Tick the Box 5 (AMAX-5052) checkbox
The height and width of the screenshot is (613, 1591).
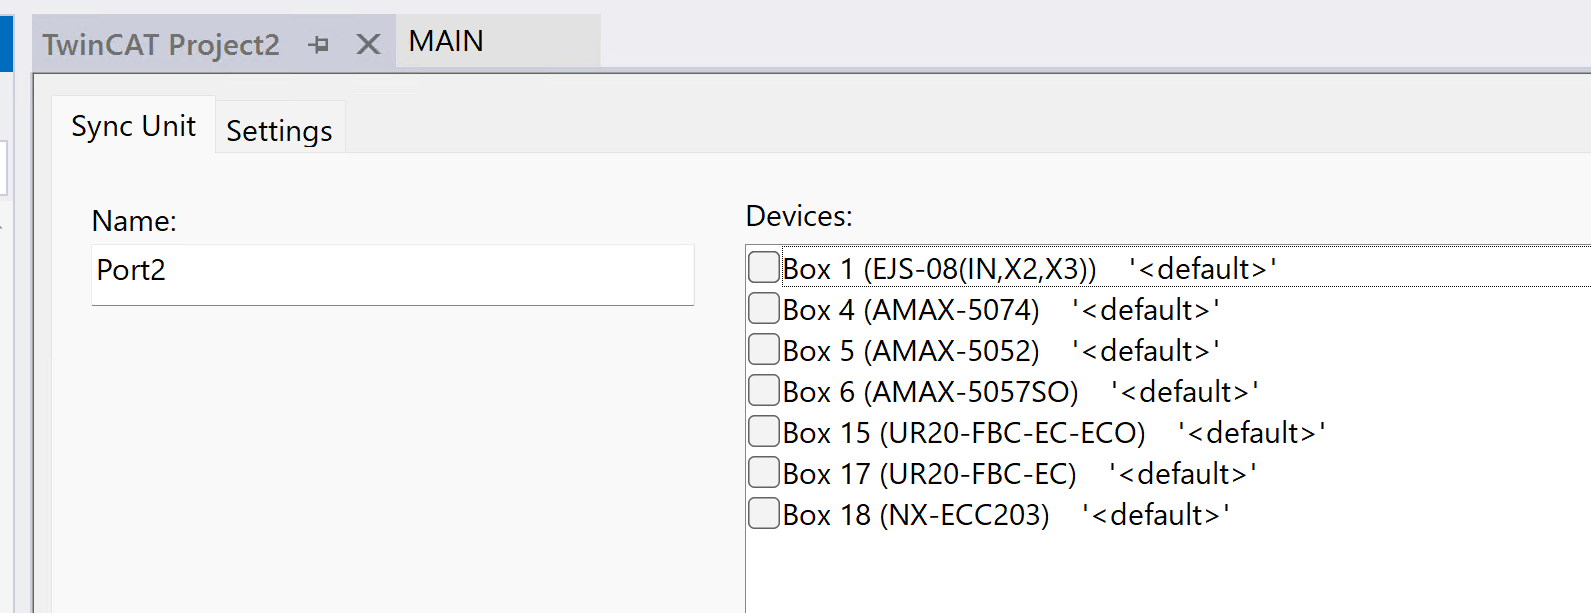764,350
